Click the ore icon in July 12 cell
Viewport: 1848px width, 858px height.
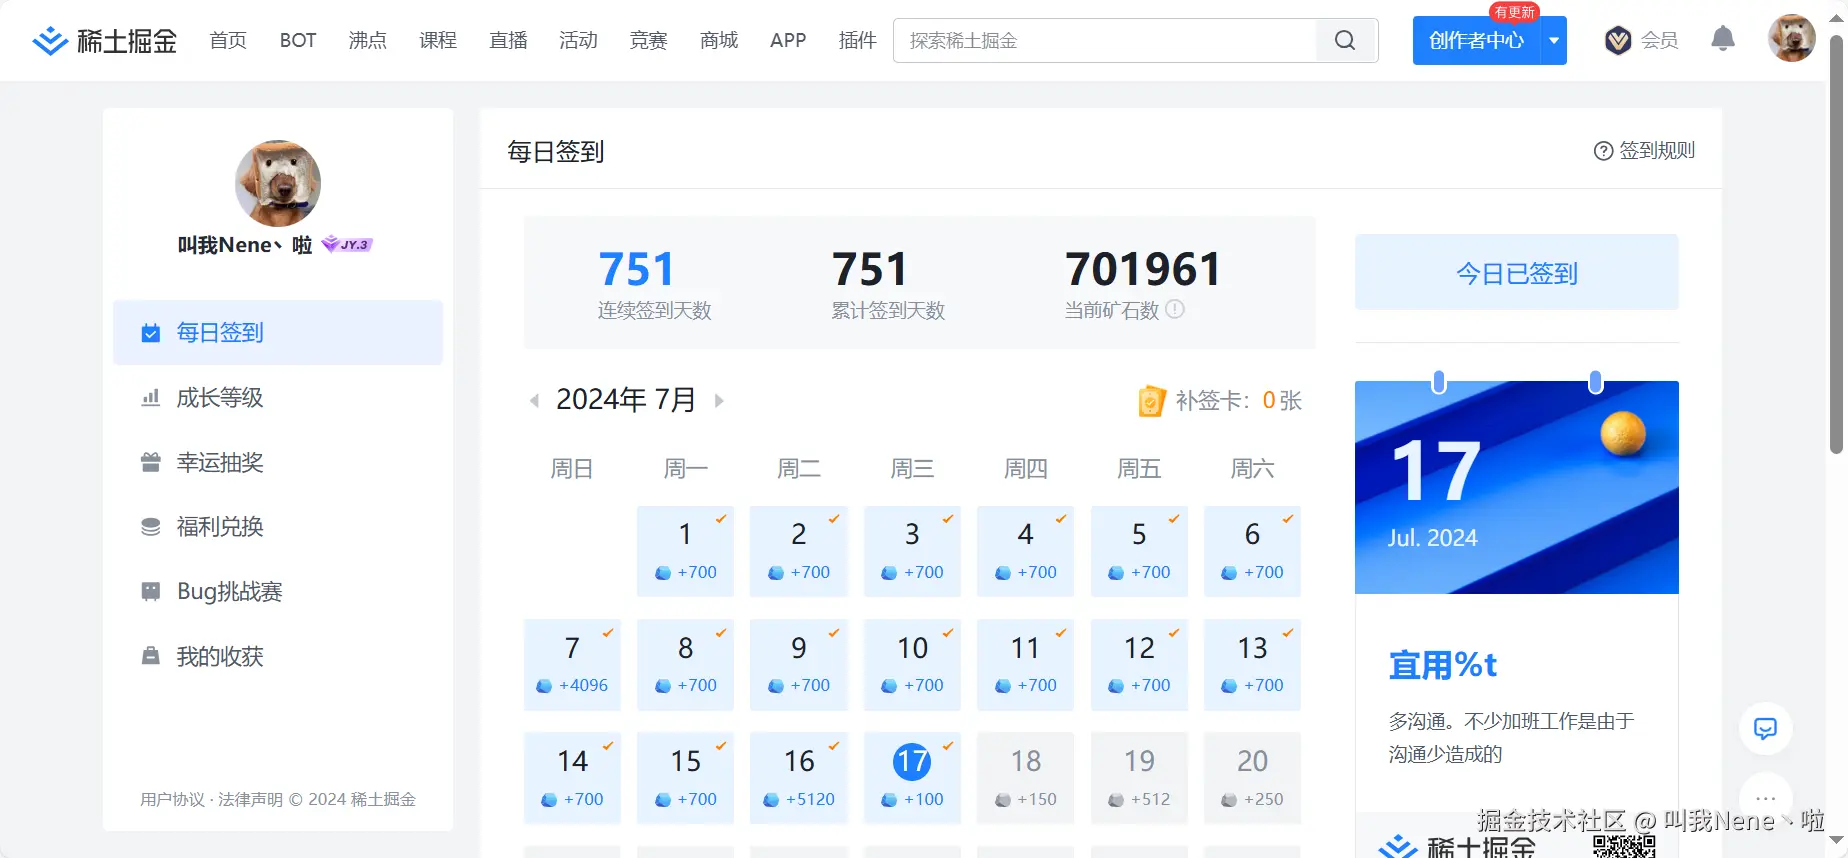[x=1116, y=686]
